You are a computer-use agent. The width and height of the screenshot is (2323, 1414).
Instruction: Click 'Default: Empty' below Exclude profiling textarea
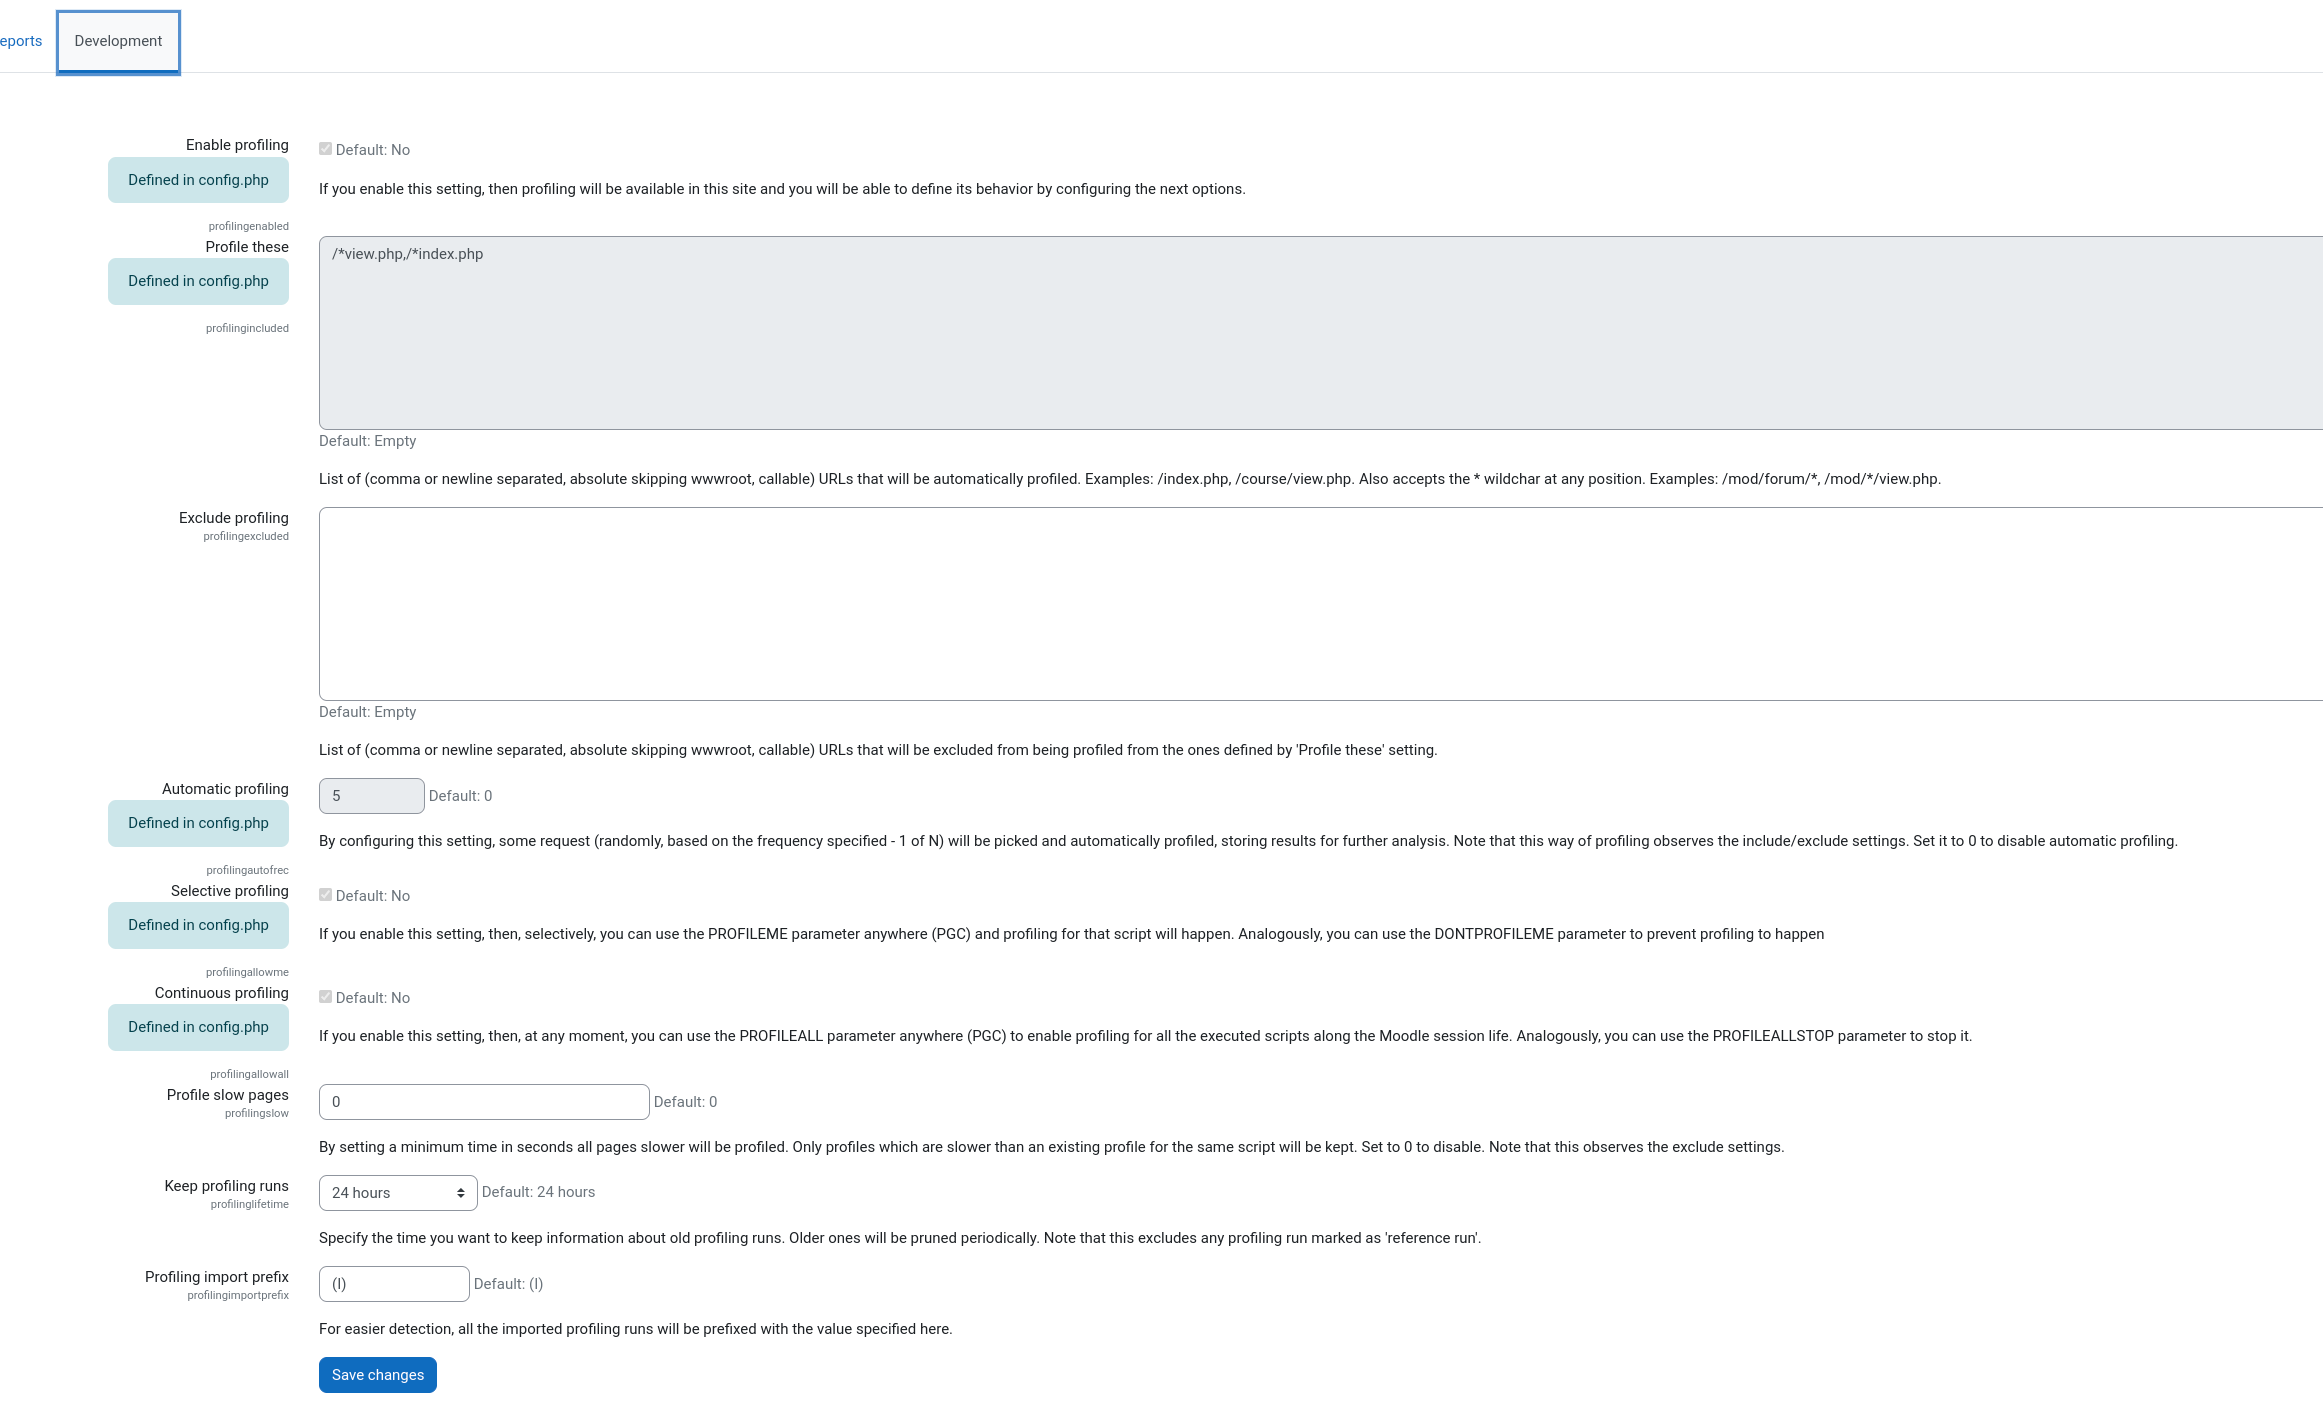point(367,712)
